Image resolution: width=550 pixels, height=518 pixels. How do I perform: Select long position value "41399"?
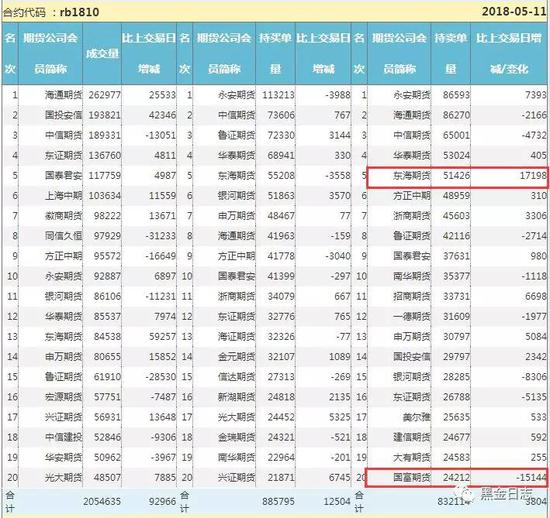point(281,276)
